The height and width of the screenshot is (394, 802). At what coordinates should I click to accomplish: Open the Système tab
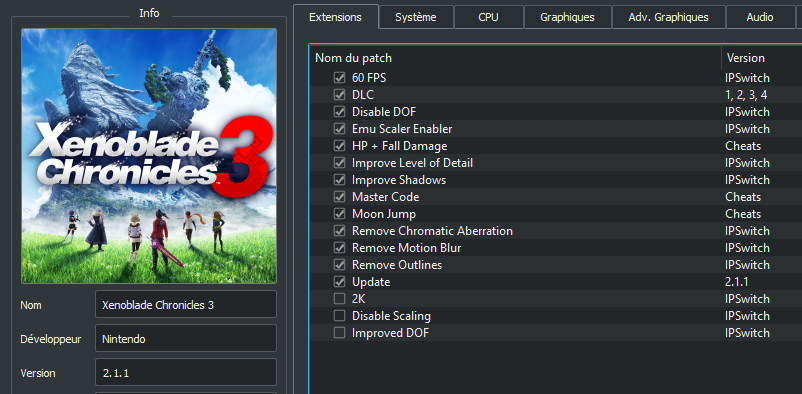point(416,17)
